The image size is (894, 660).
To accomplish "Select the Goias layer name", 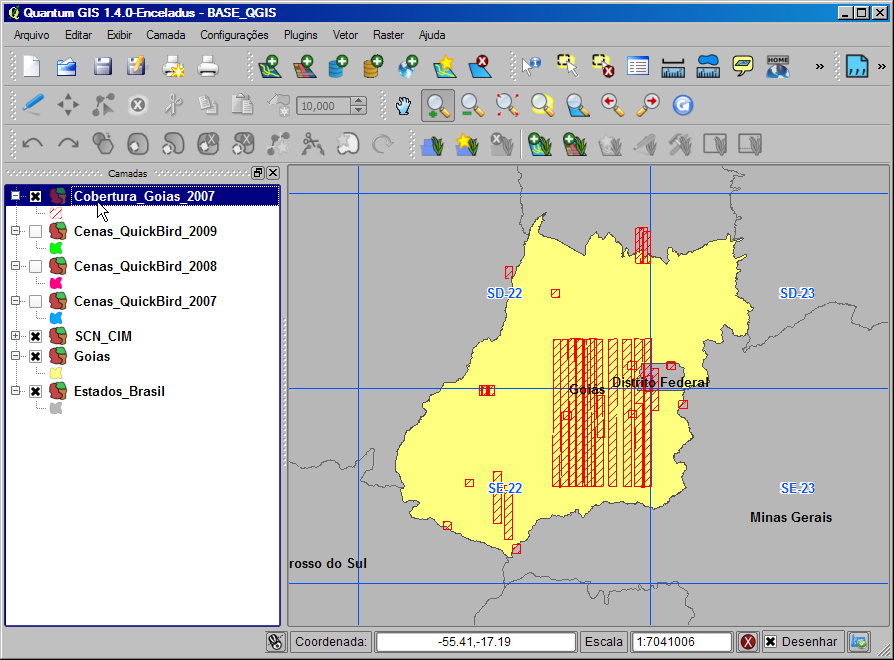I will 92,356.
